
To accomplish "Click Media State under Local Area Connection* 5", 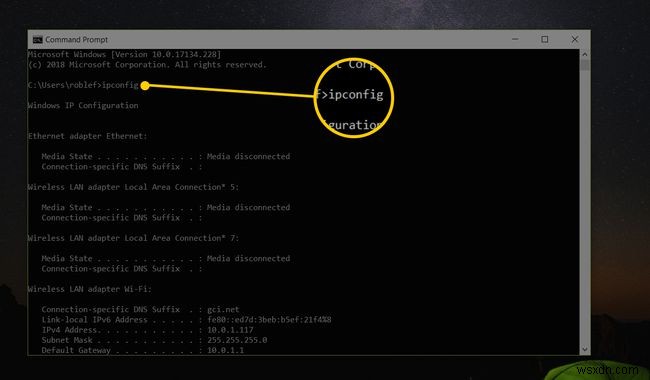I will [x=166, y=207].
